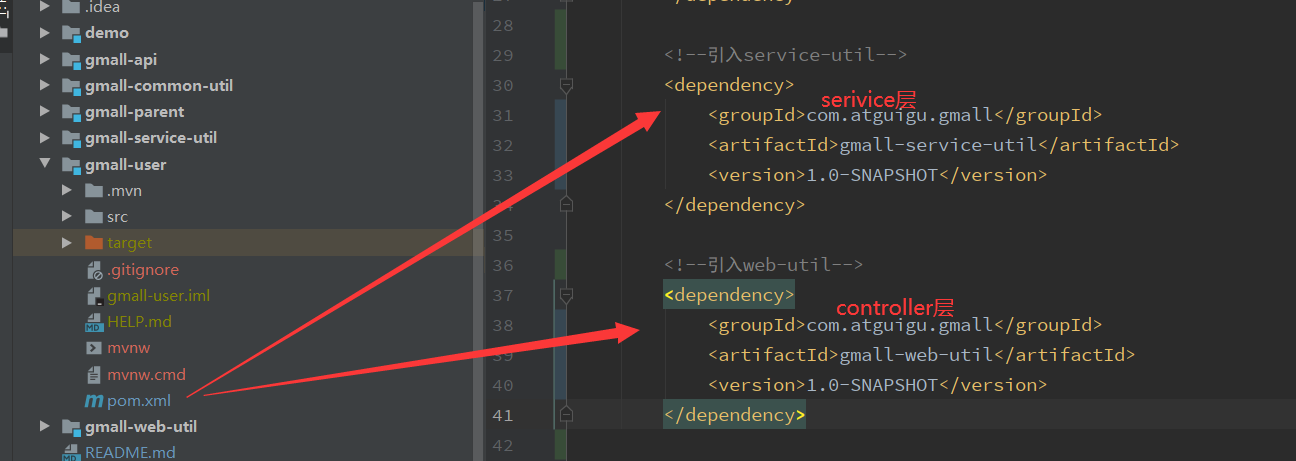The width and height of the screenshot is (1296, 461).
Task: Open gmall-user.iml file
Action: pos(158,295)
